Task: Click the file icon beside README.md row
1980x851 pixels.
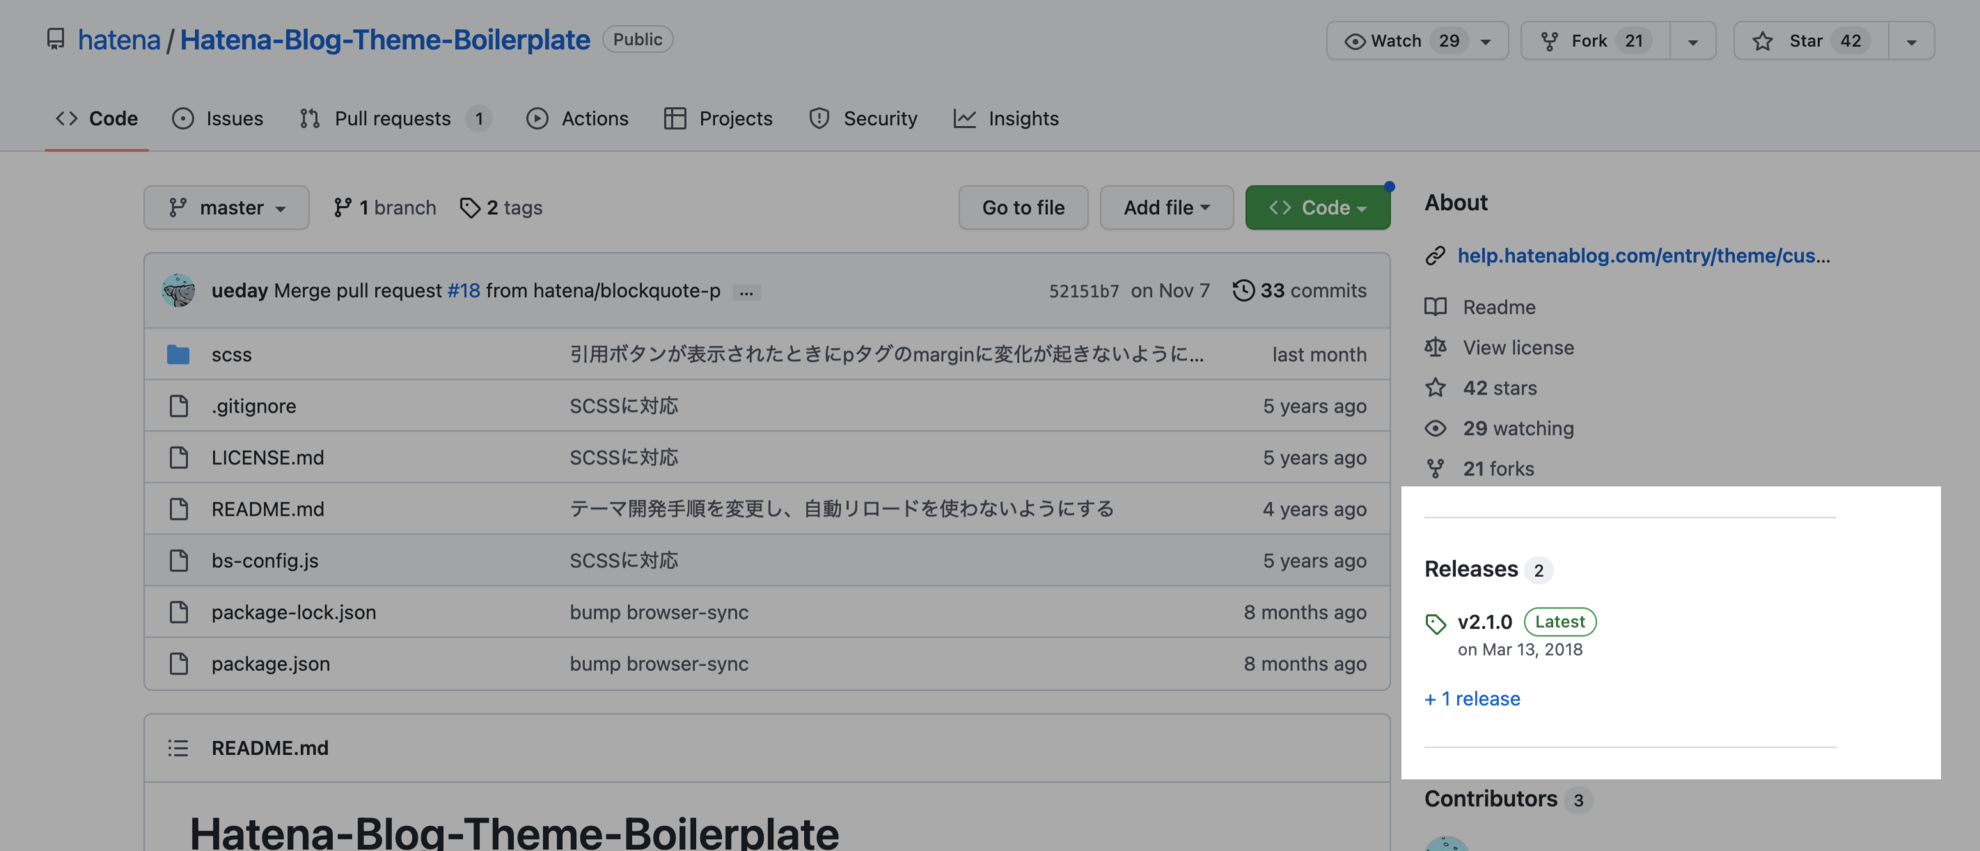Action: click(x=178, y=508)
